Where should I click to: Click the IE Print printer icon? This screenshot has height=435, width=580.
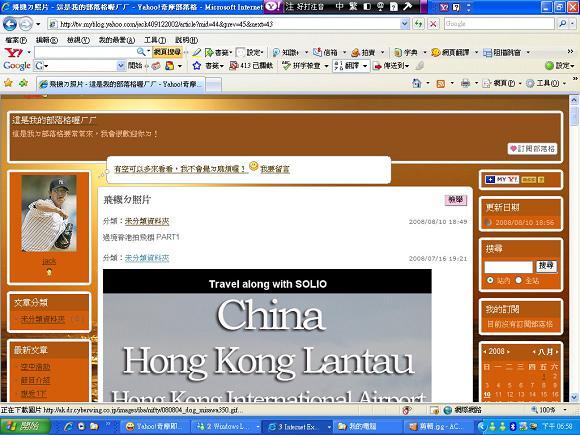[465, 83]
